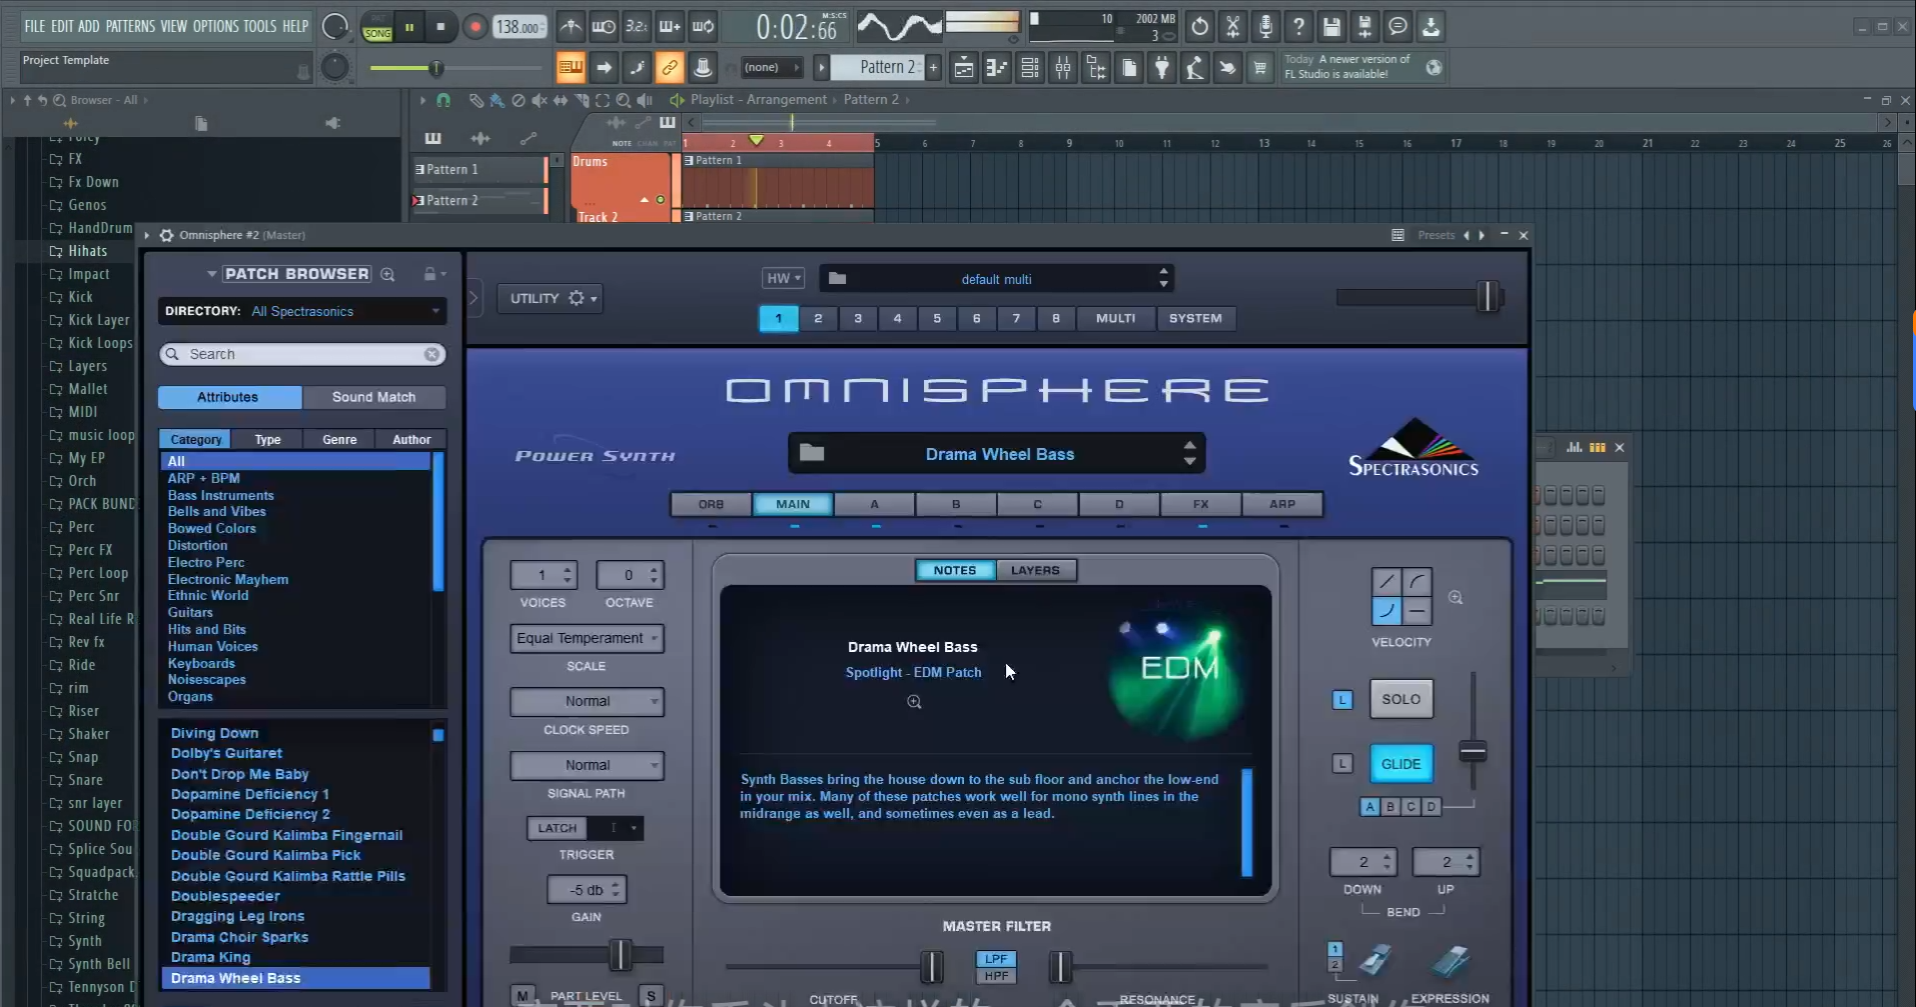Open the Kick Loops browser folder

tap(100, 343)
